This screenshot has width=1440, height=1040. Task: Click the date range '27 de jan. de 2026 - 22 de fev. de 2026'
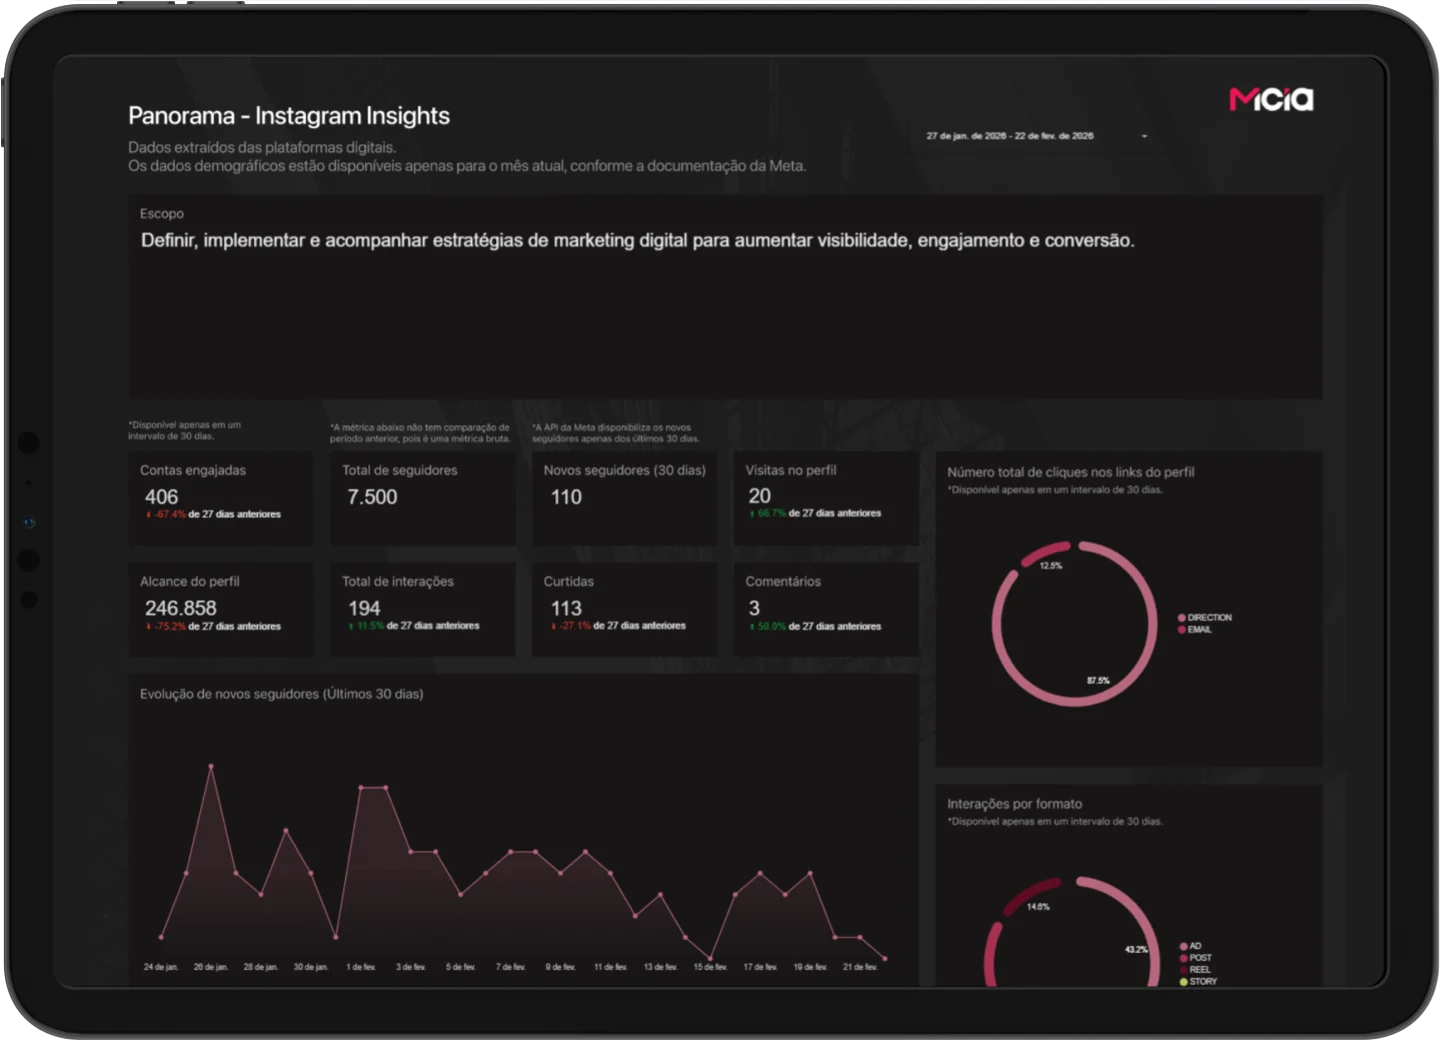coord(1009,136)
